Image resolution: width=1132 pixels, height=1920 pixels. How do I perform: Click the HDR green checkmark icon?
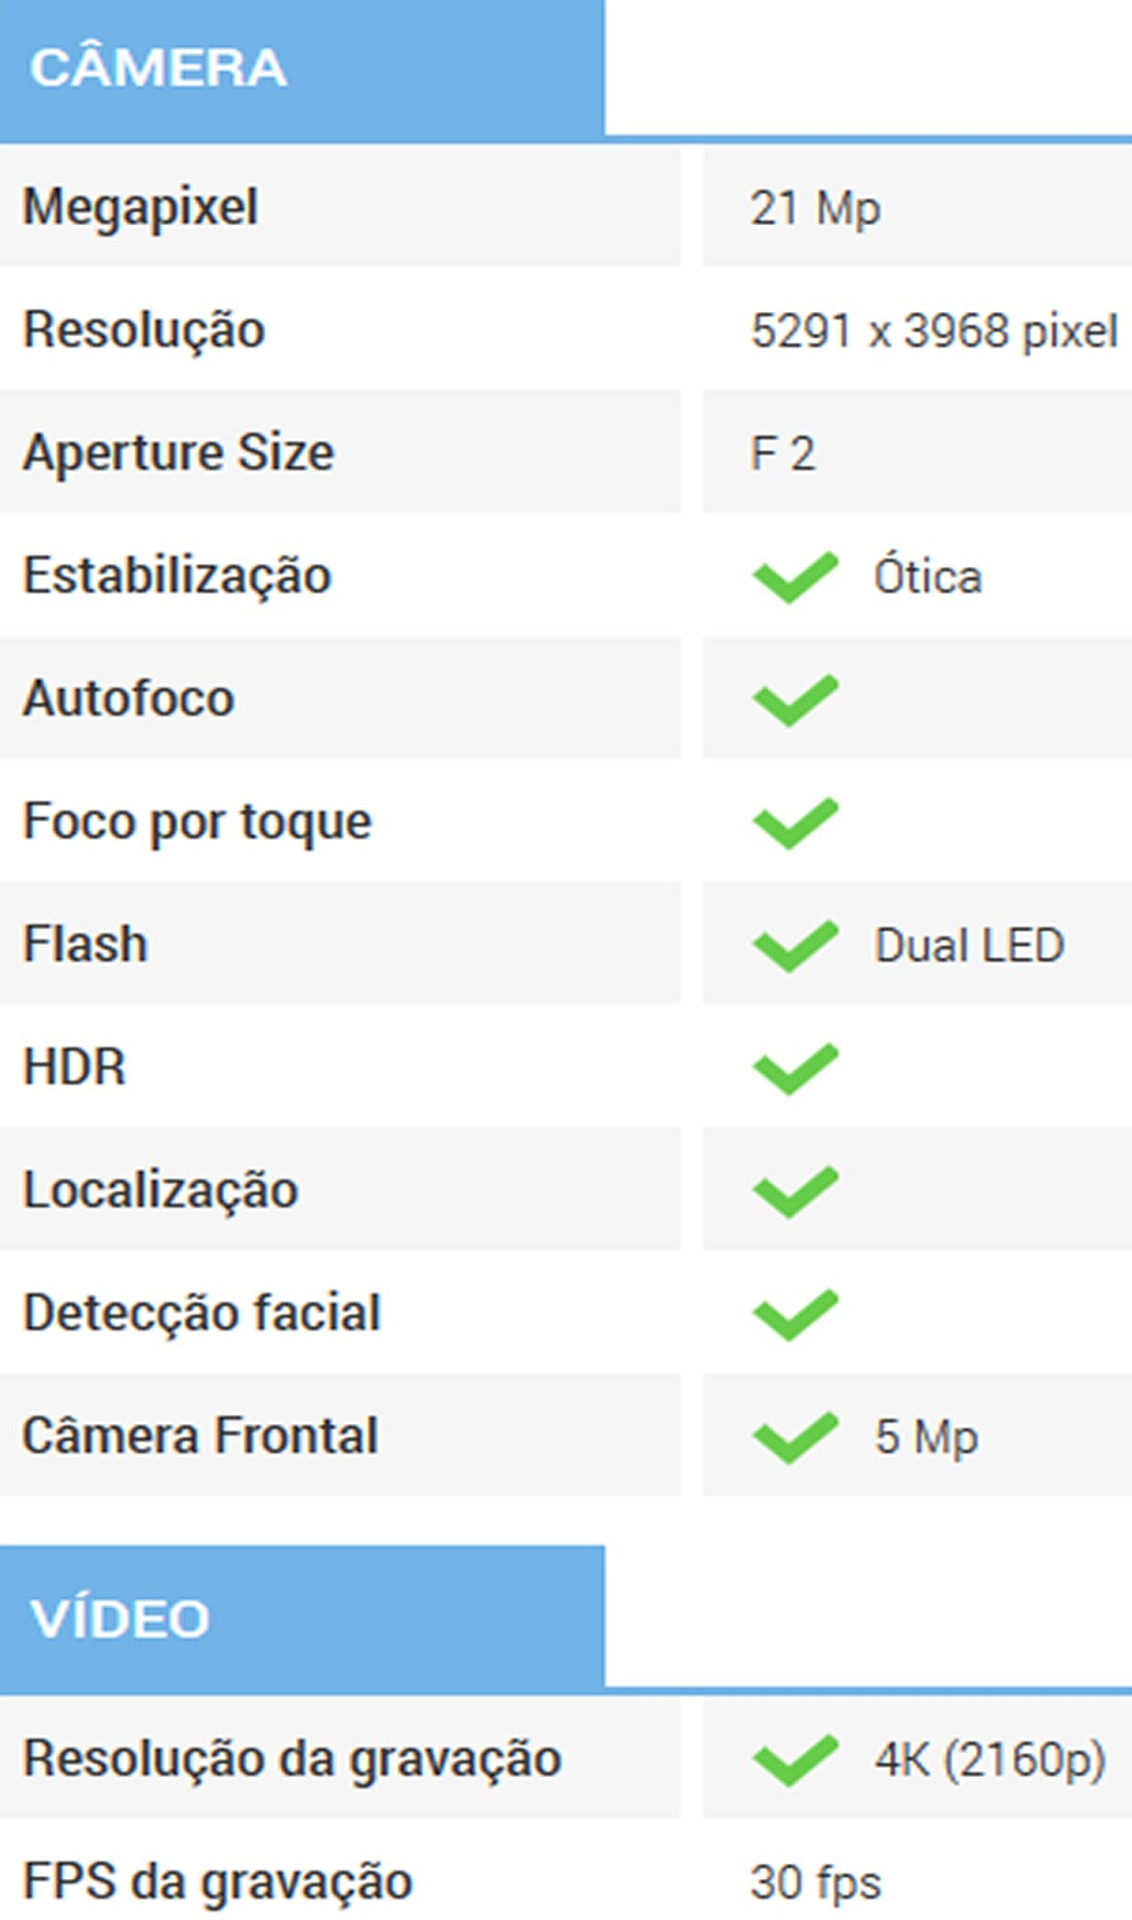pyautogui.click(x=795, y=1068)
